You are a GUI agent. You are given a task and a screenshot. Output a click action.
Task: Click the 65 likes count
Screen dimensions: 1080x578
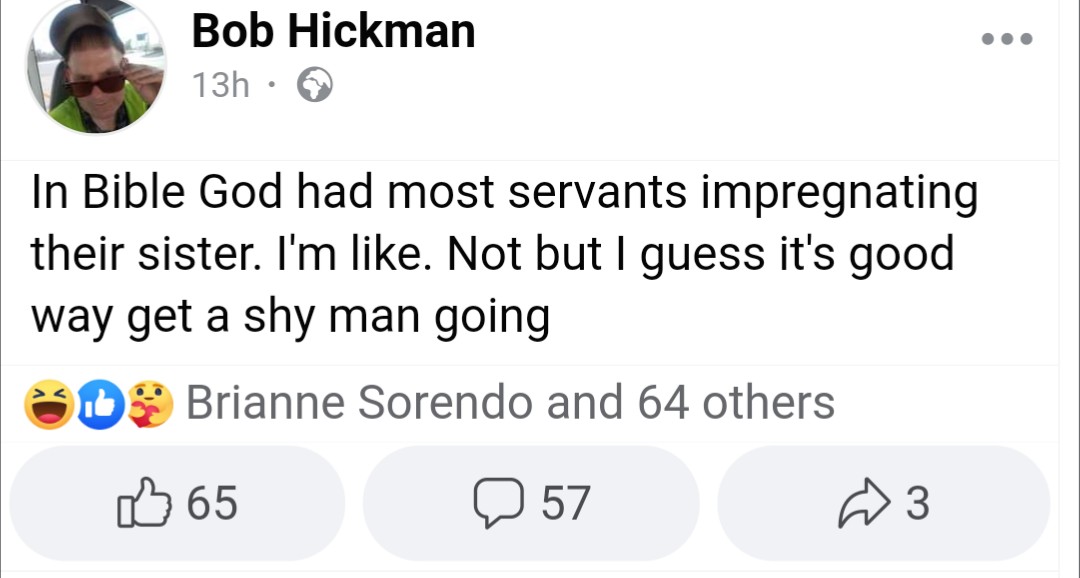212,503
